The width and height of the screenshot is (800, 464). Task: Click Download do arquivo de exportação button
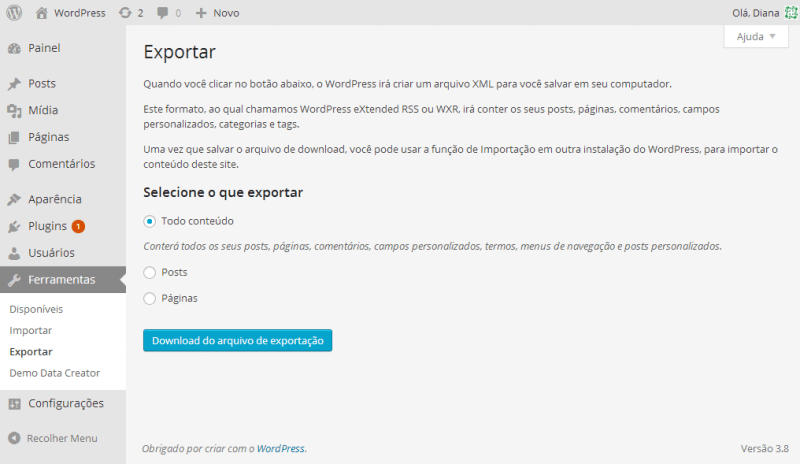point(237,340)
